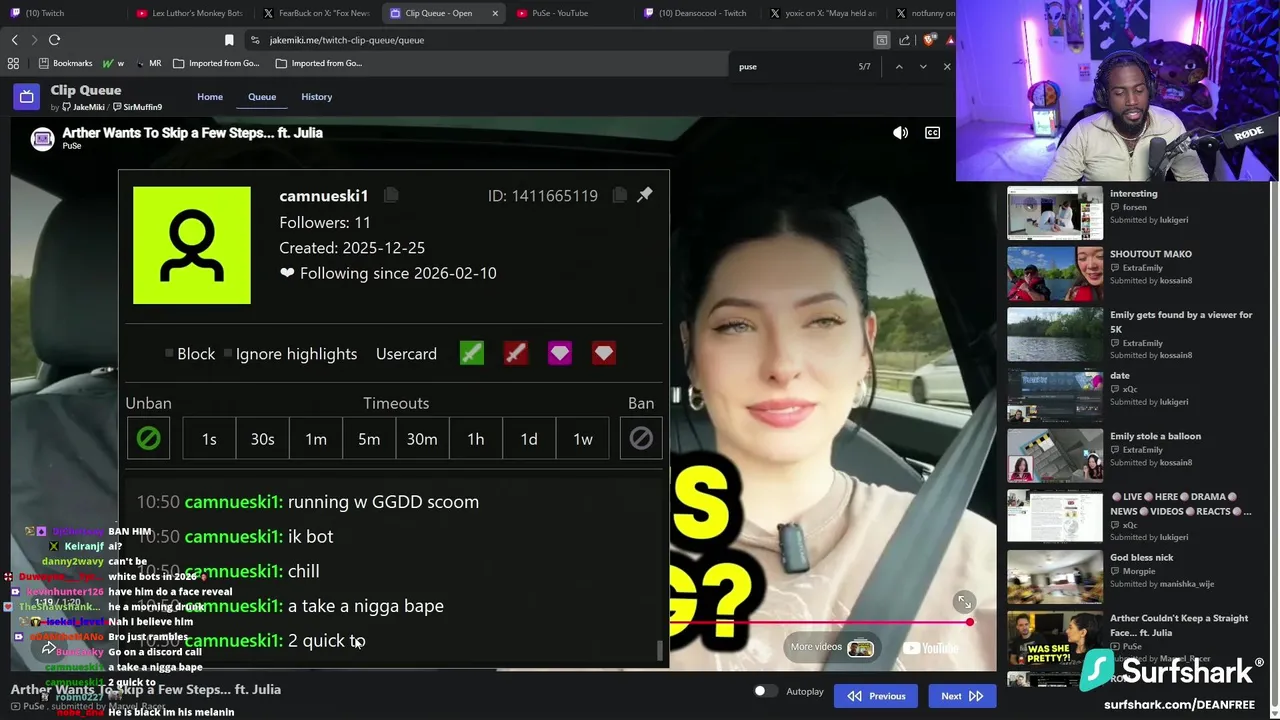Click the bookmark icon in the address bar
Screen dimensions: 1280x720
pyautogui.click(x=229, y=40)
